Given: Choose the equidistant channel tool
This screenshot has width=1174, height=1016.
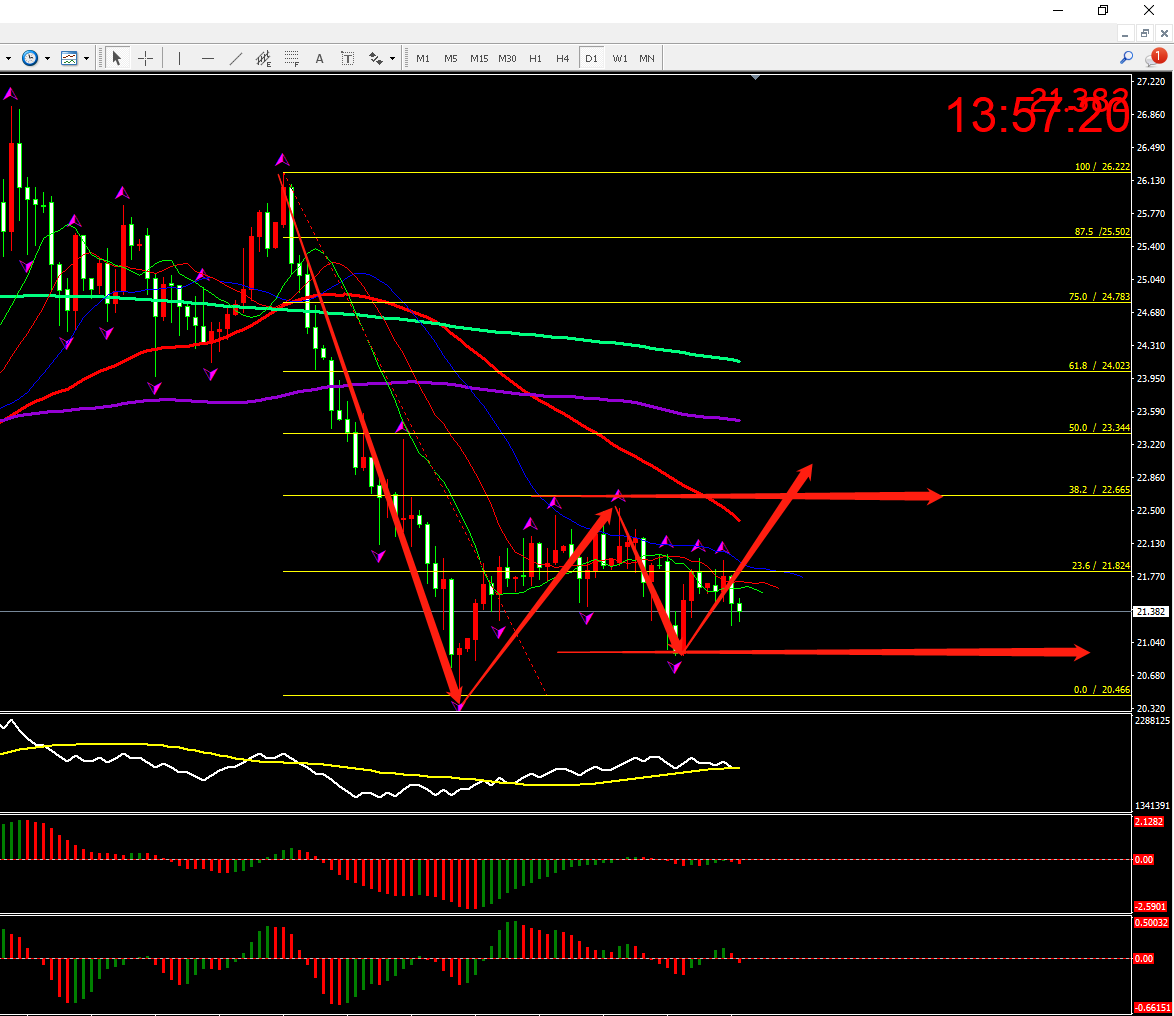Looking at the screenshot, I should 264,58.
